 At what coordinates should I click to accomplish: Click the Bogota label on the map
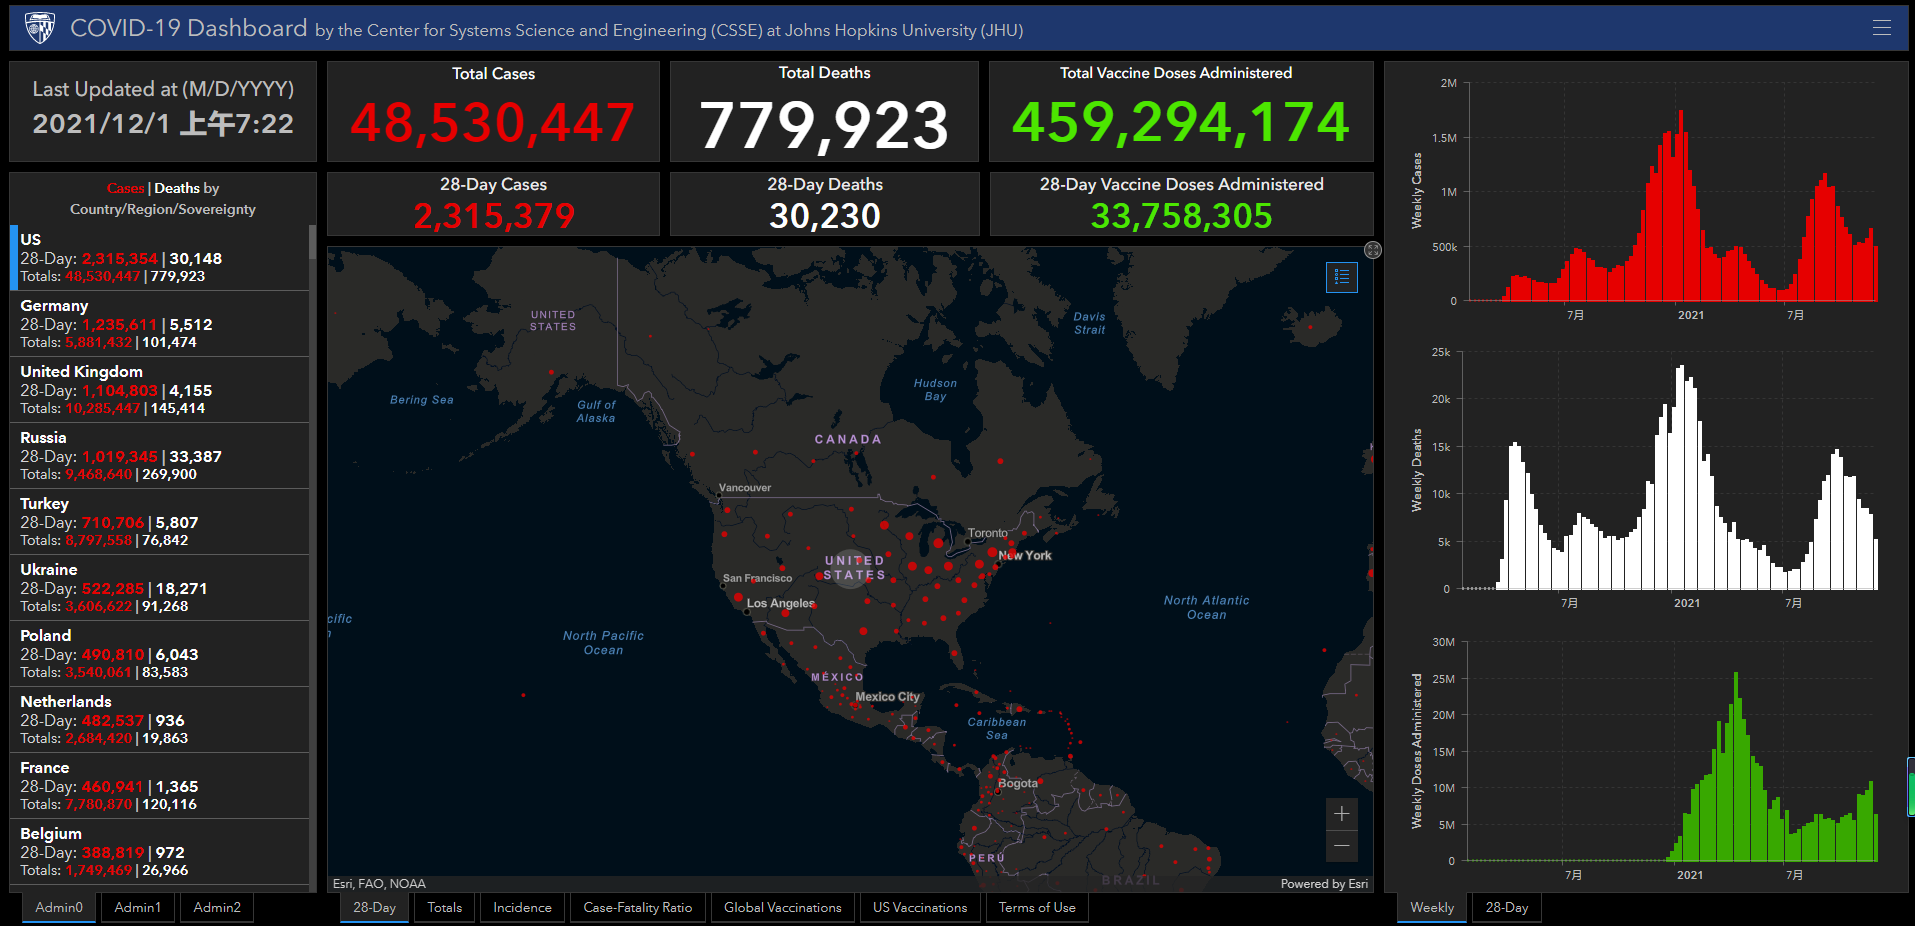[x=1018, y=784]
